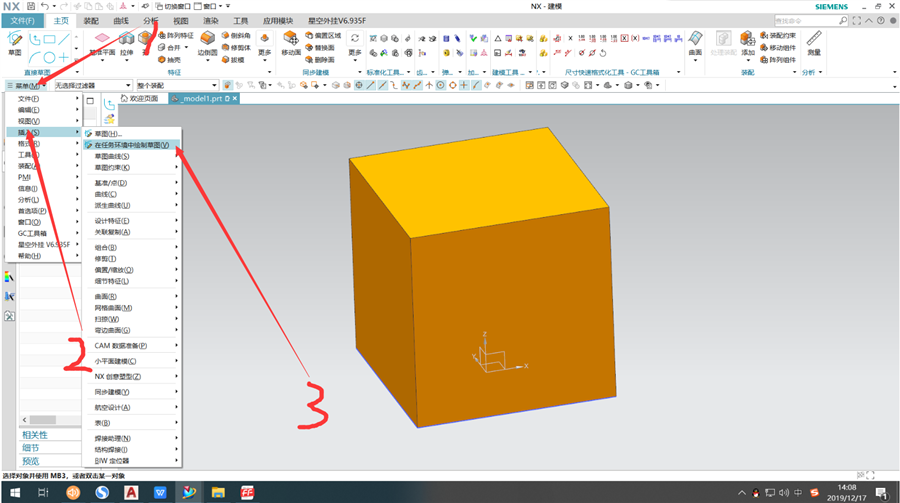Image resolution: width=900 pixels, height=503 pixels.
Task: Click the 菜单(M) menu button
Action: click(27, 86)
